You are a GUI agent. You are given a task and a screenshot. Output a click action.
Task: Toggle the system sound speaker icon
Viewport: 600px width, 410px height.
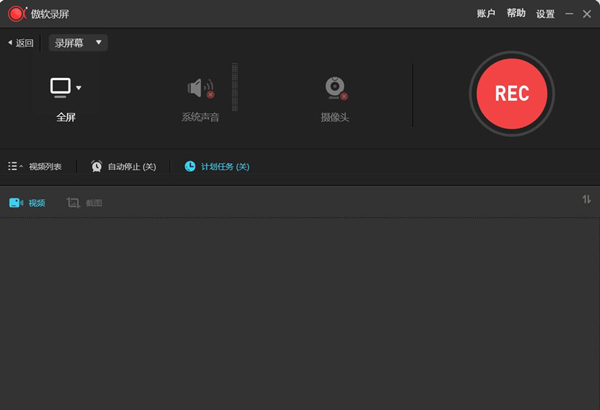click(x=201, y=88)
